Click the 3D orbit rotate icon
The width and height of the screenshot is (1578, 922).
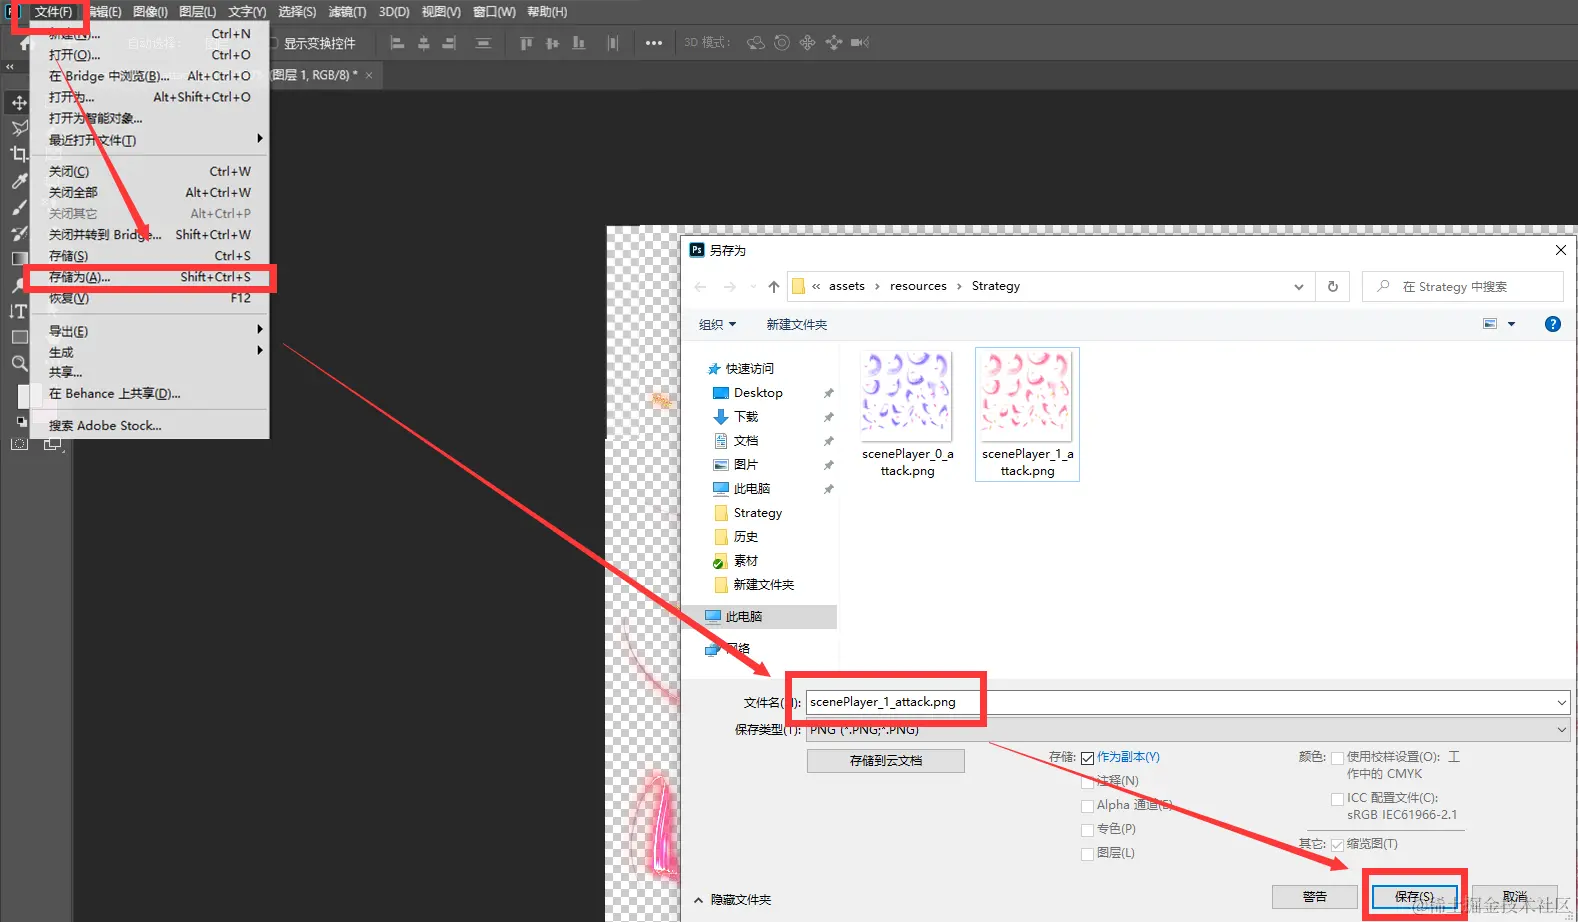[756, 43]
